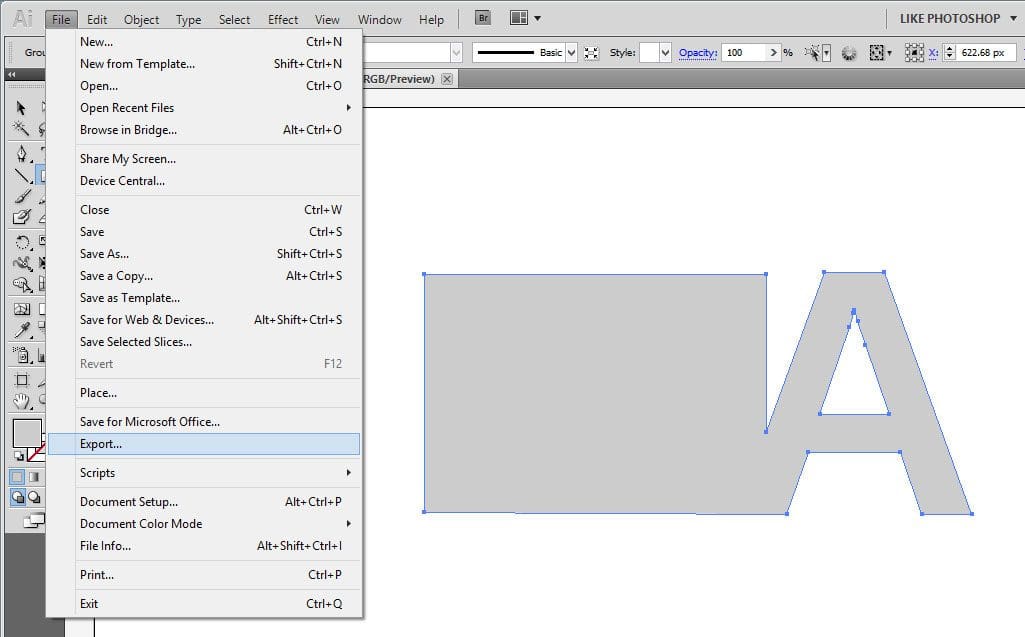Click the X value stepper arrows

tap(950, 52)
